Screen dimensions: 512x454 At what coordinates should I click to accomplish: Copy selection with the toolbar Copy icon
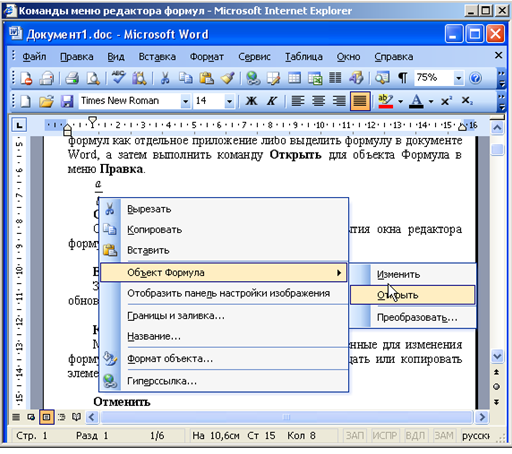click(186, 78)
